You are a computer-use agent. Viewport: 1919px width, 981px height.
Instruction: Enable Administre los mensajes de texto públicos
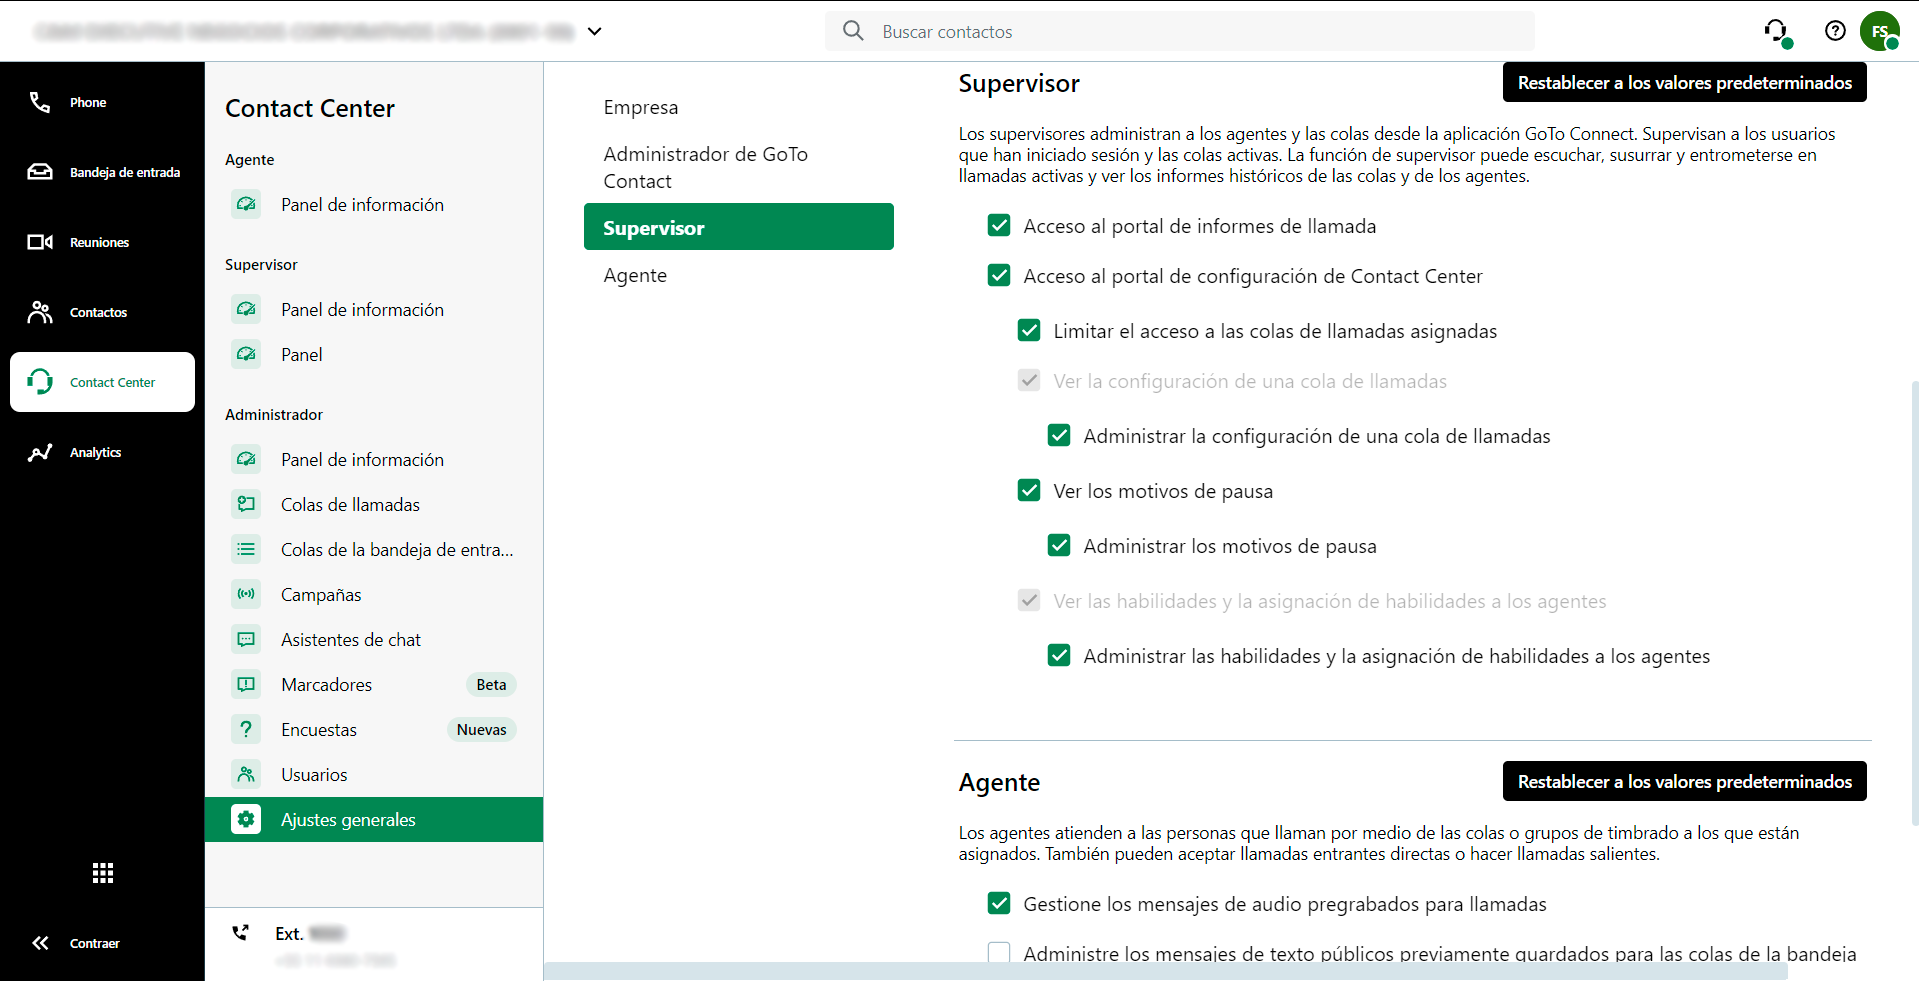tap(999, 953)
